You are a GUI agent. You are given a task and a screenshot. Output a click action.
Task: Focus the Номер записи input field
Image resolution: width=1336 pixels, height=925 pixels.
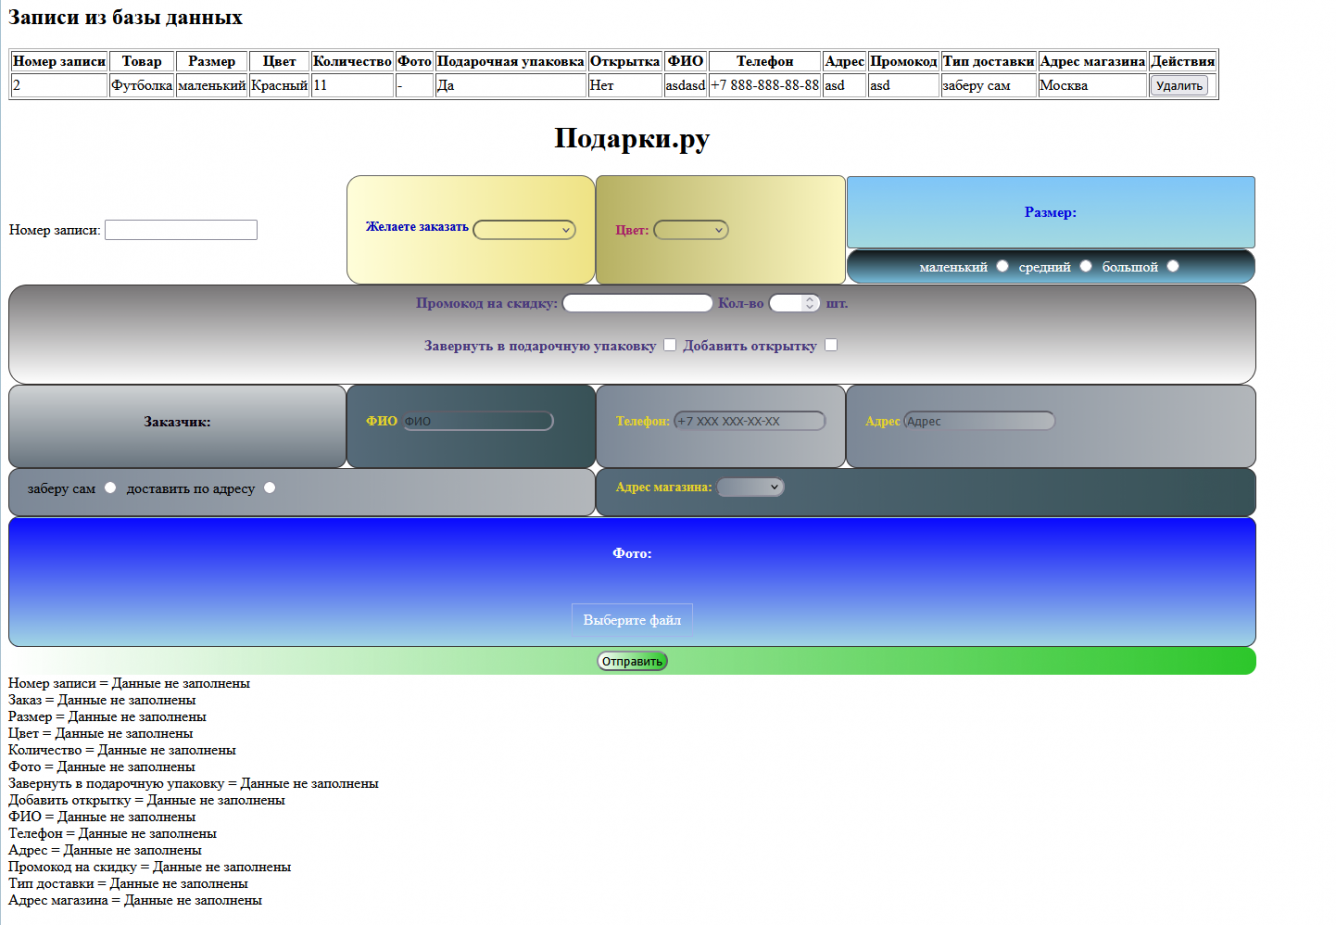coord(181,230)
